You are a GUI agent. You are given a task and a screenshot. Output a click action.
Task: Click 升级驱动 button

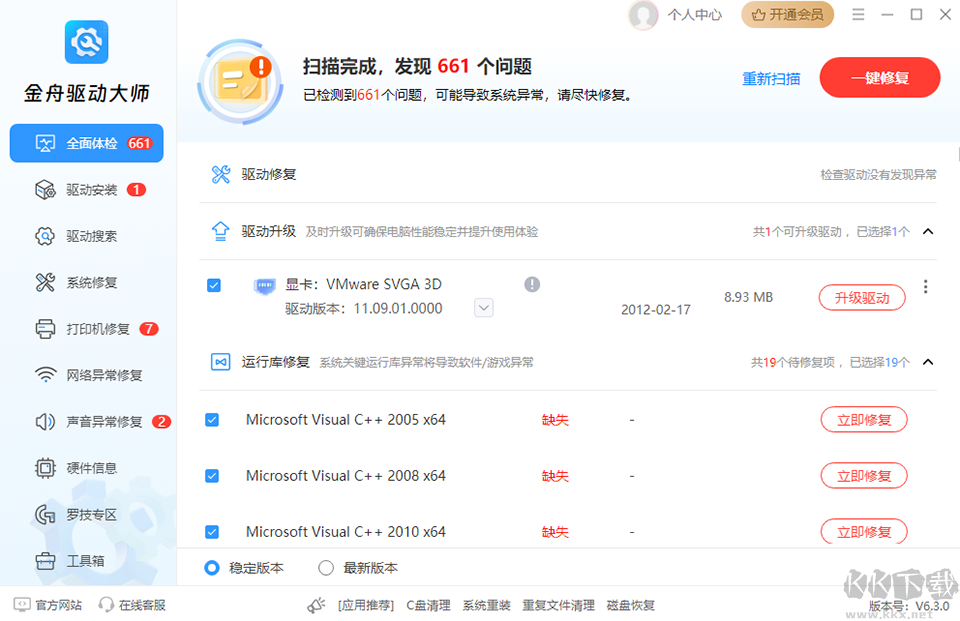click(x=862, y=298)
